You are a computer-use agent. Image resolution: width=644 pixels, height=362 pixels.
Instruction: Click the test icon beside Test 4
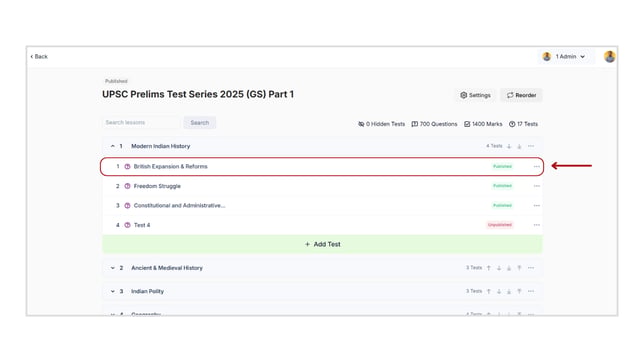click(x=127, y=225)
